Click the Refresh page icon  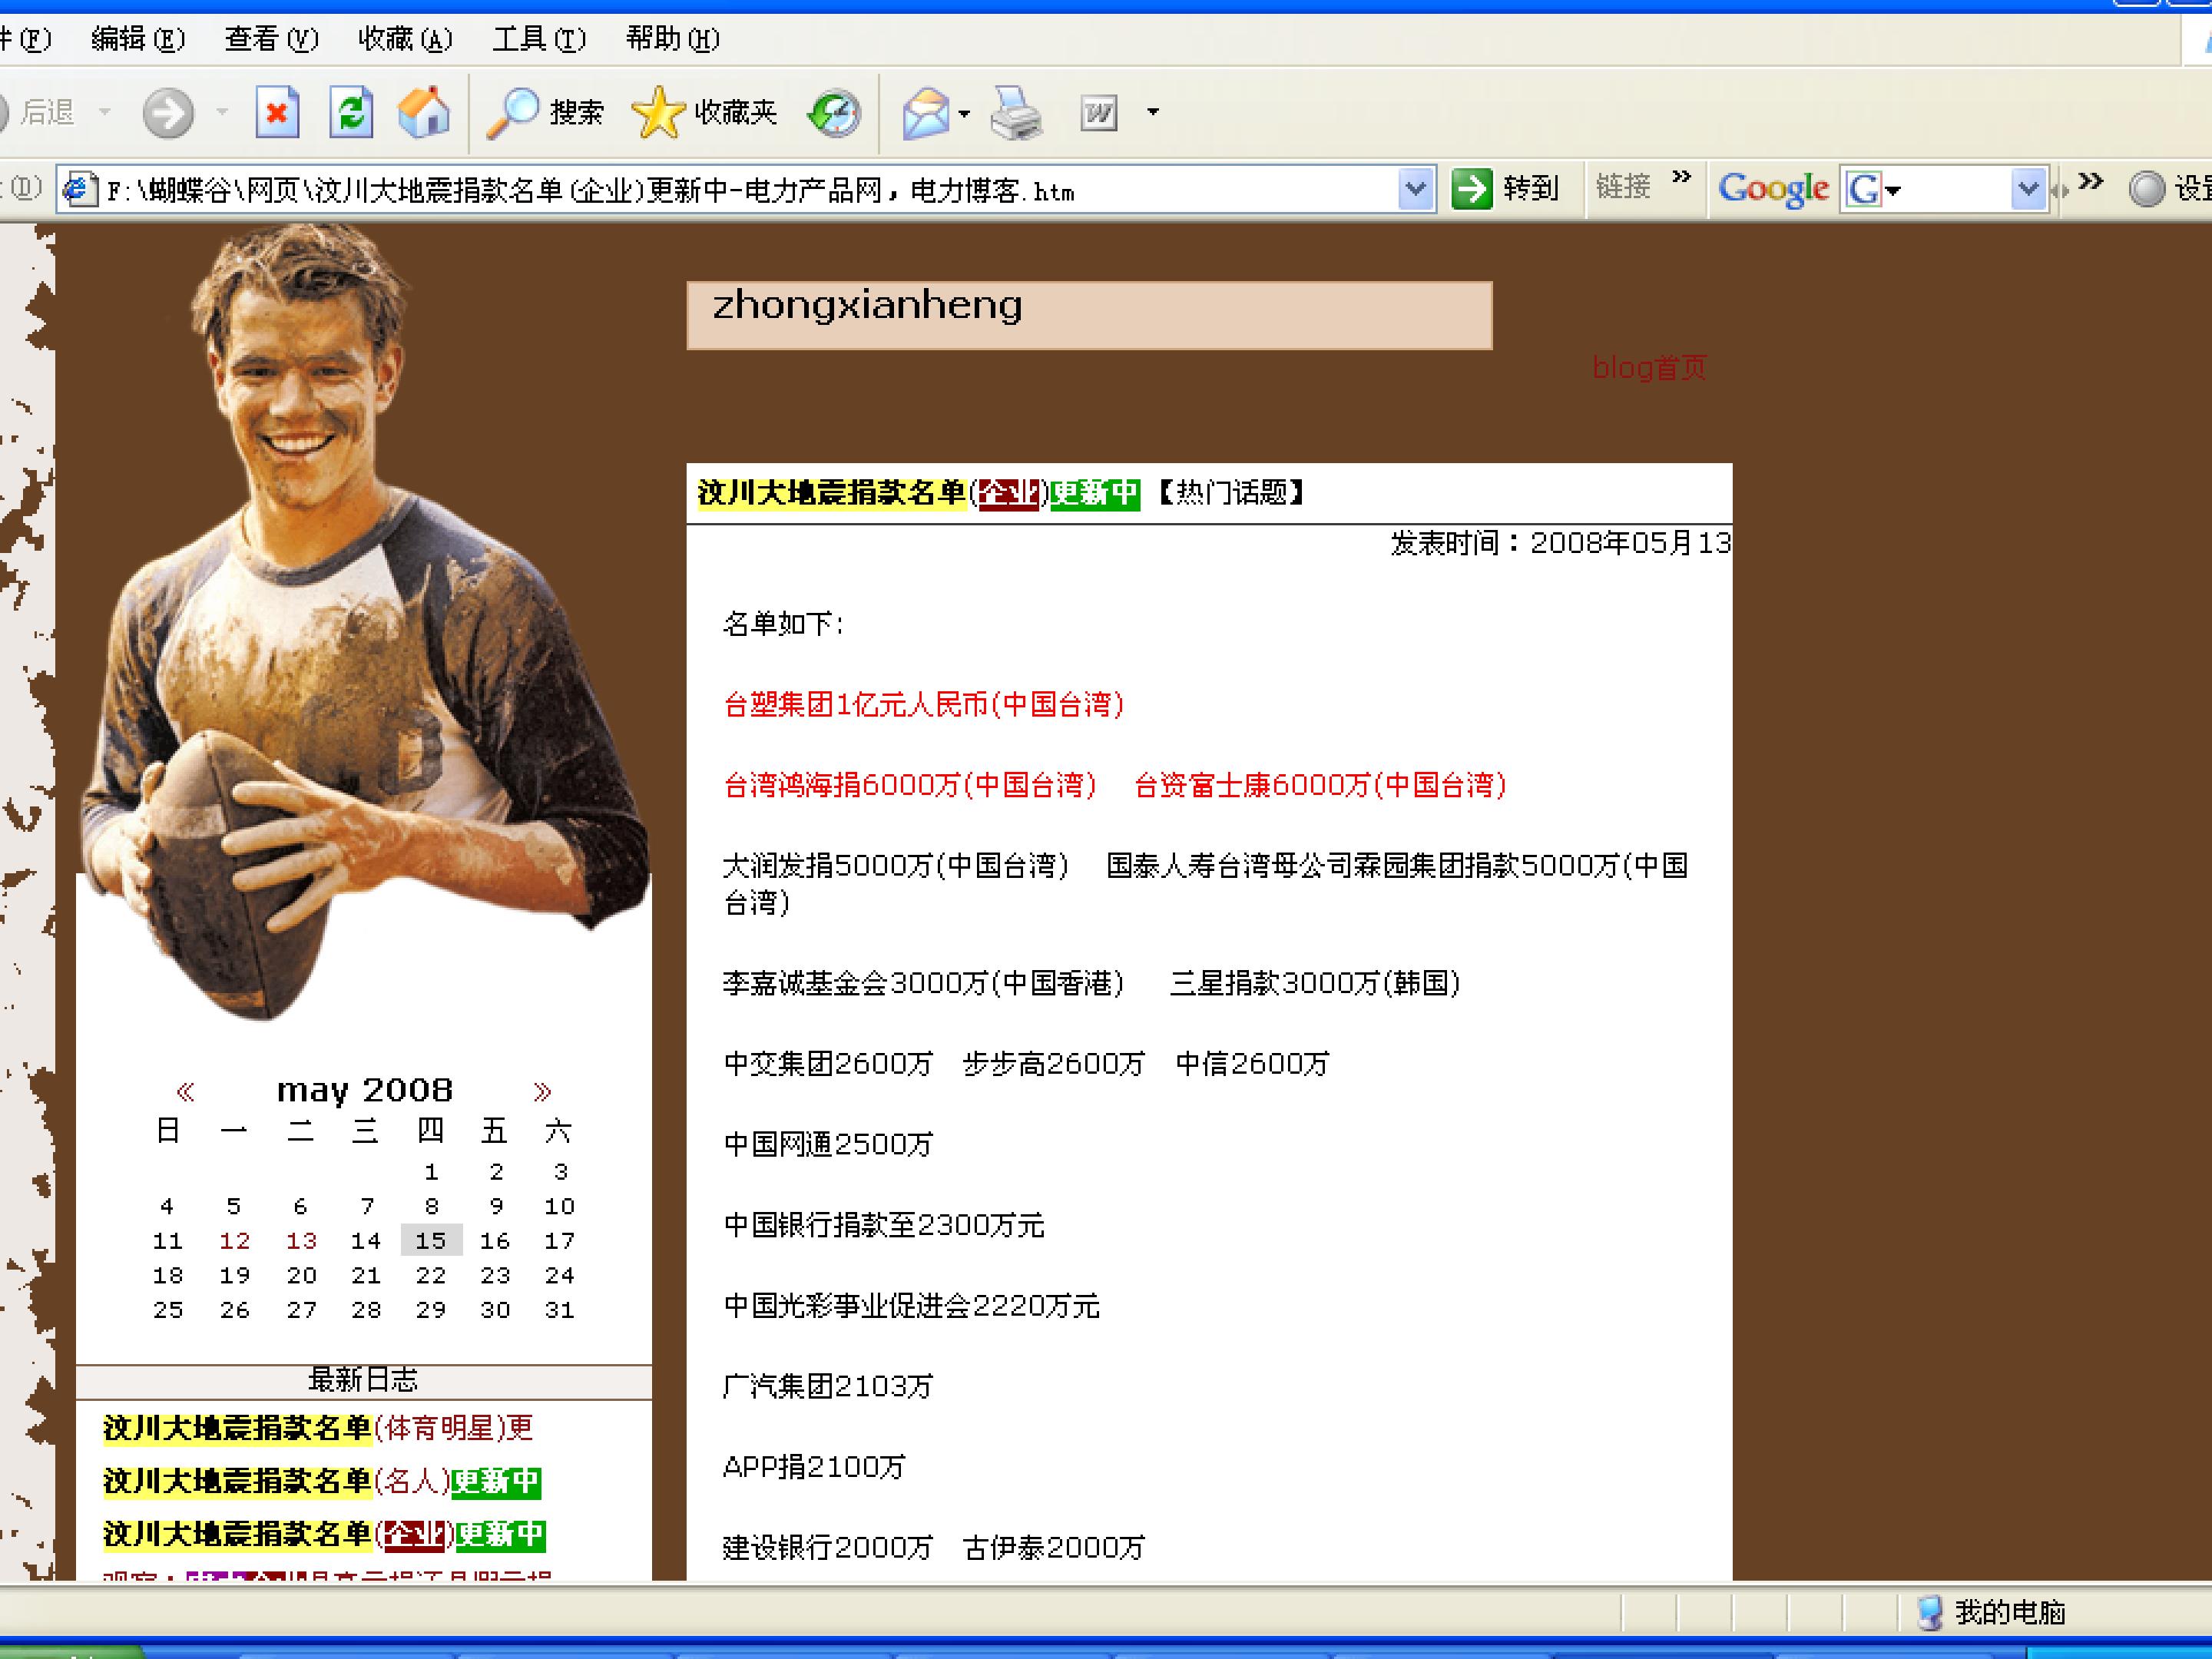point(351,112)
